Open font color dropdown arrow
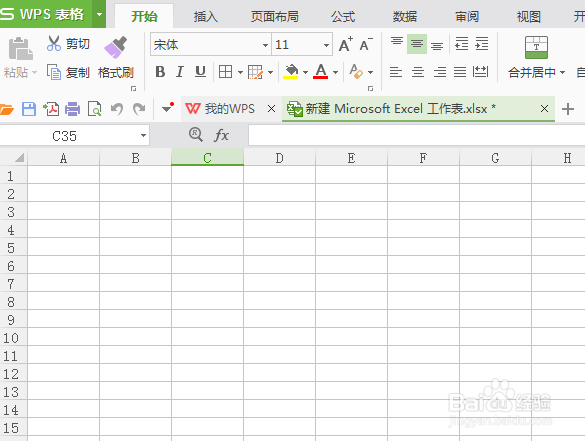 [335, 72]
